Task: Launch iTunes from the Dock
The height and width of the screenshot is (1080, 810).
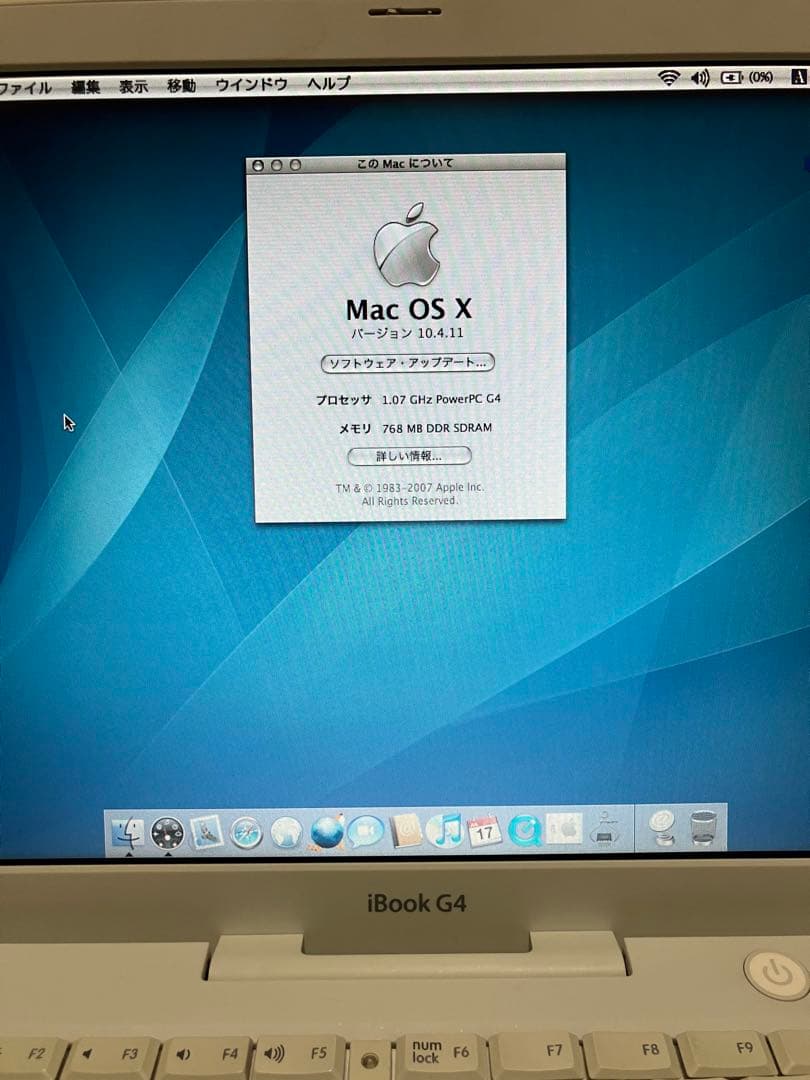Action: coord(444,830)
